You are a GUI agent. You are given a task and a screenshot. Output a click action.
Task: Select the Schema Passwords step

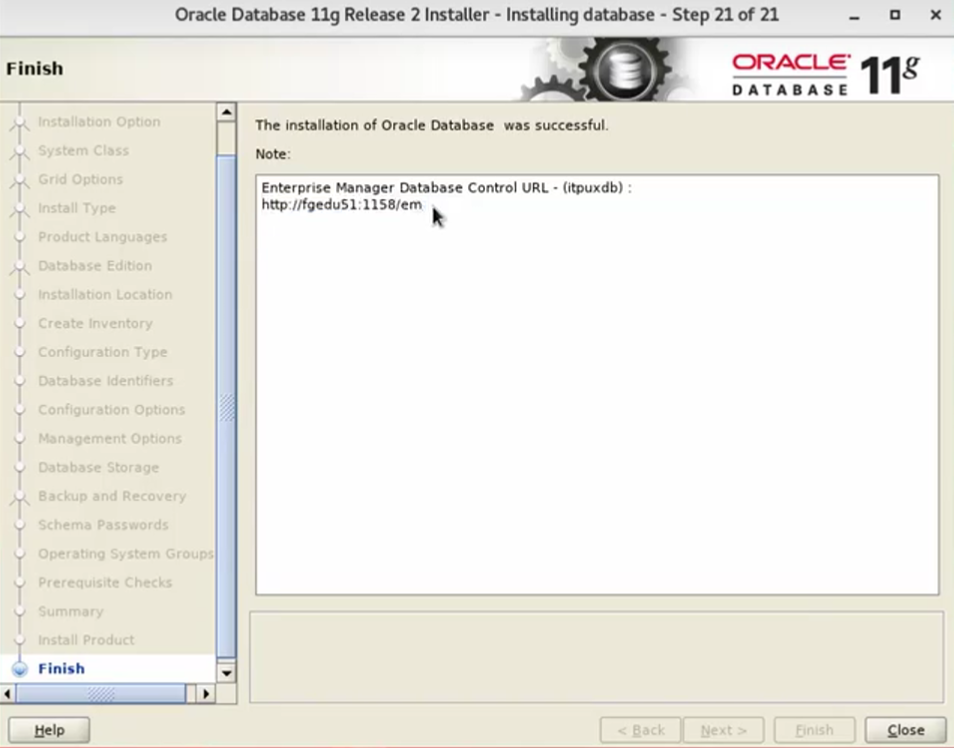[103, 525]
